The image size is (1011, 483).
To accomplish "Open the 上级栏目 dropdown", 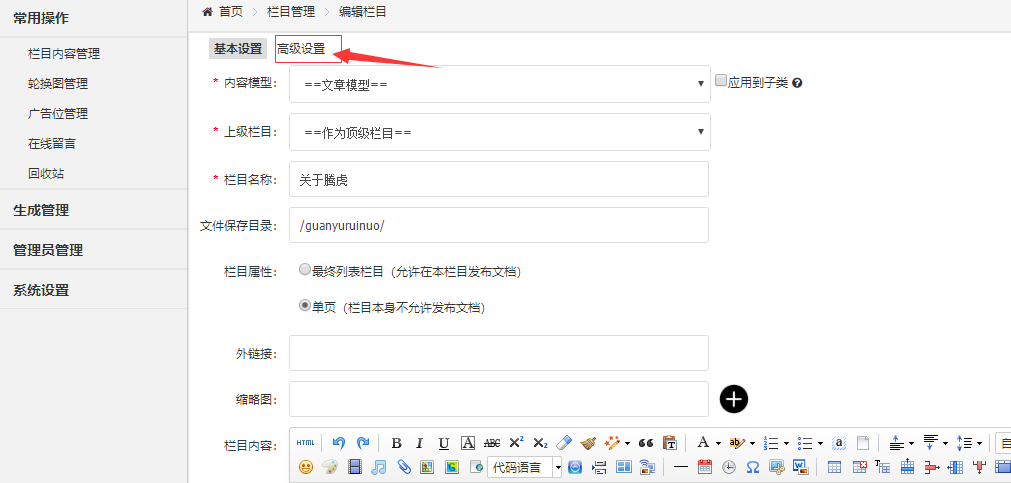I will (499, 132).
